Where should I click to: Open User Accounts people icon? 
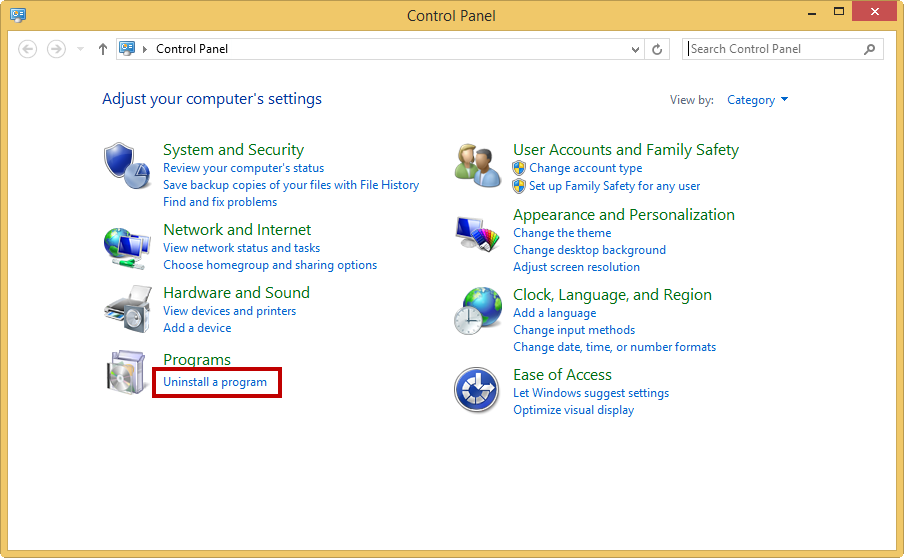click(477, 166)
